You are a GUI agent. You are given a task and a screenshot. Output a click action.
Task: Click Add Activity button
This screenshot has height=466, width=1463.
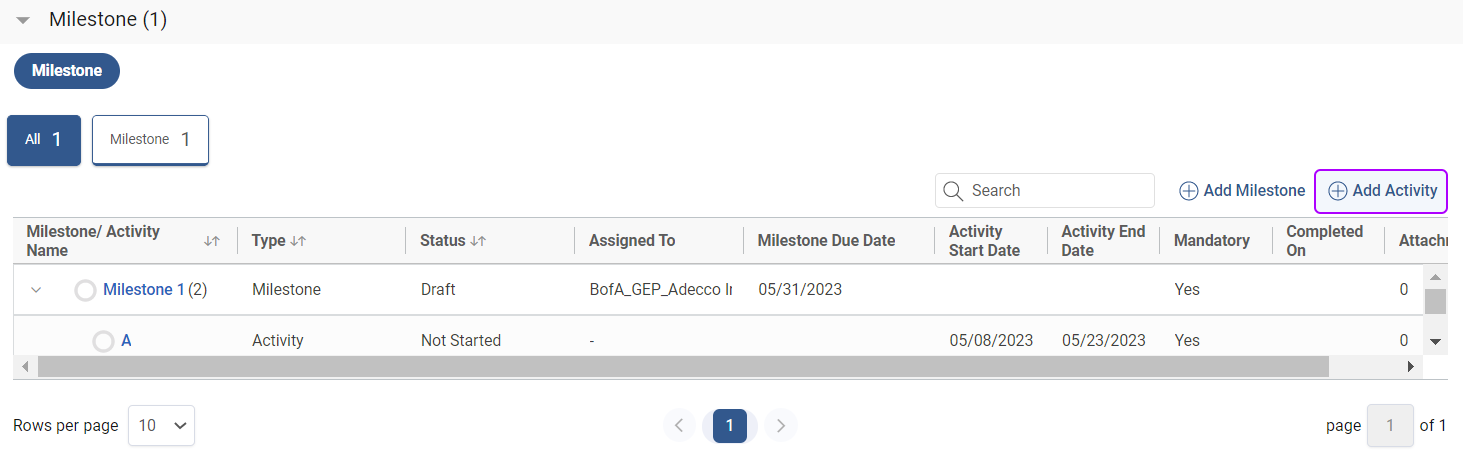pos(1382,191)
